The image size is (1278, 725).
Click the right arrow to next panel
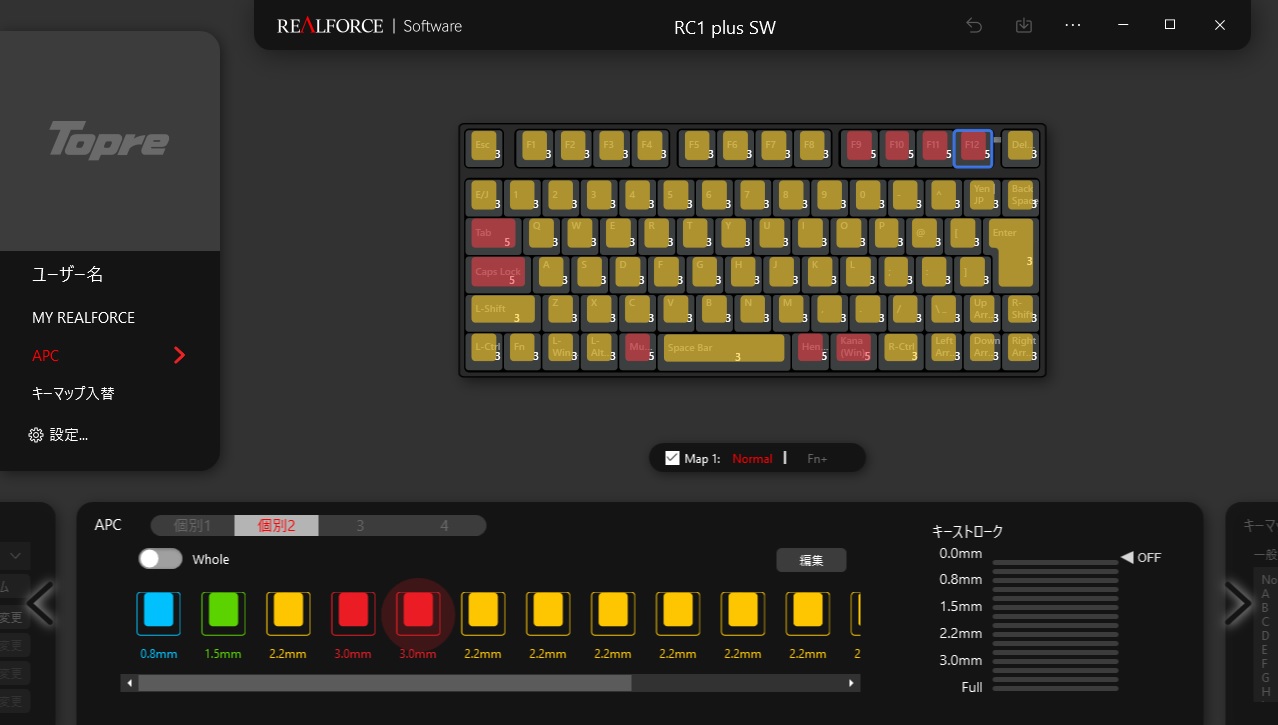tap(1237, 603)
